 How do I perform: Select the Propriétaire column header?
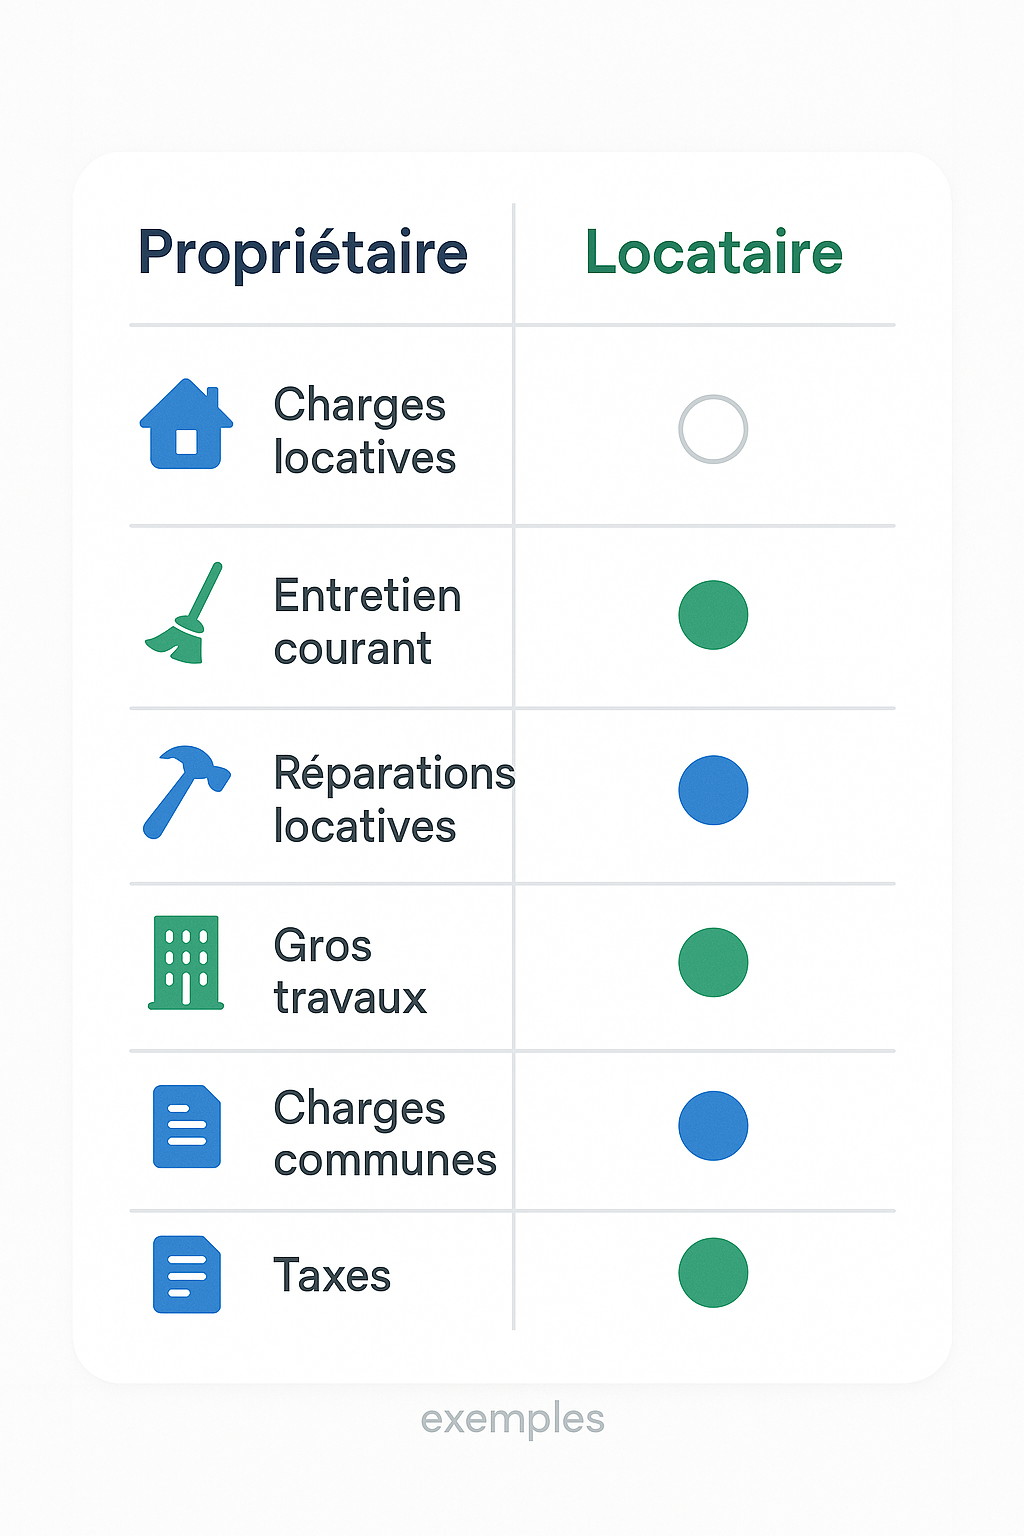(303, 253)
